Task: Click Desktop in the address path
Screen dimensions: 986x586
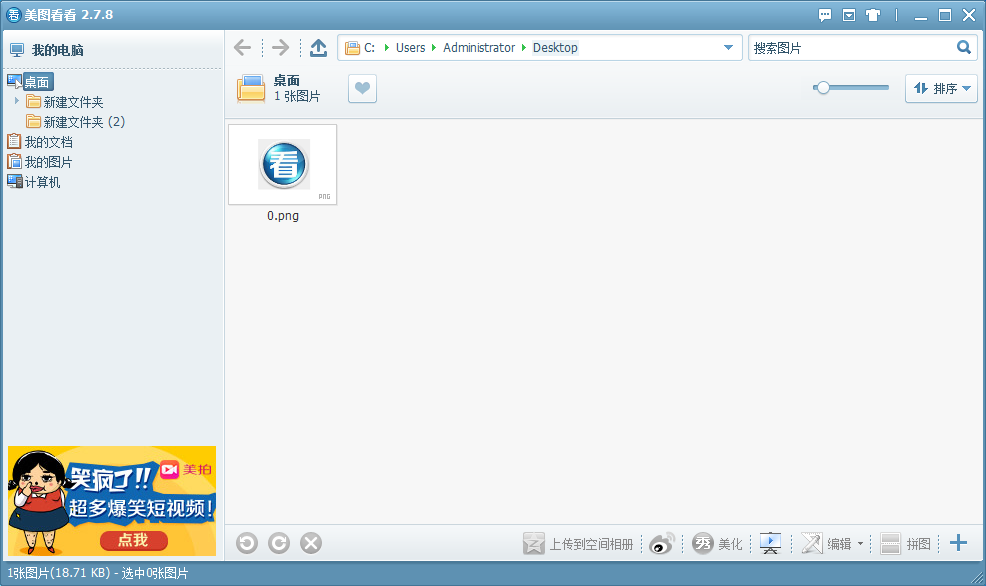Action: pos(555,48)
